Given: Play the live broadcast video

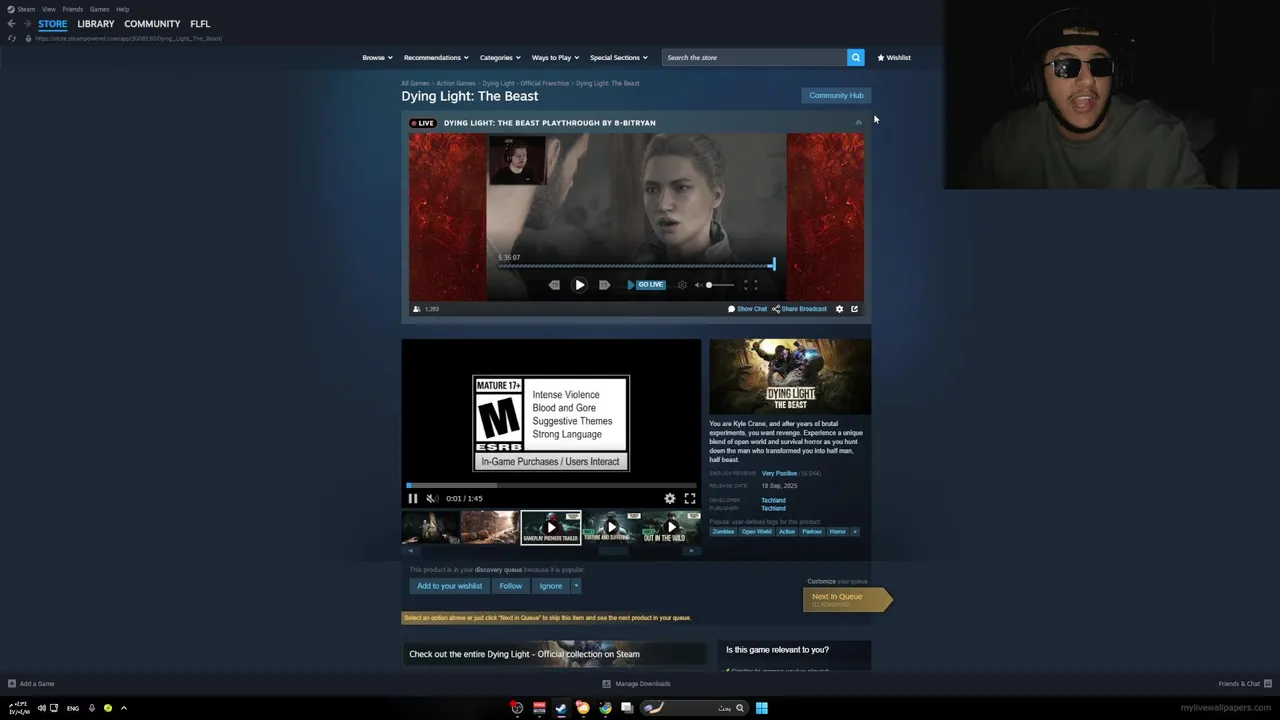Looking at the screenshot, I should click(x=579, y=285).
